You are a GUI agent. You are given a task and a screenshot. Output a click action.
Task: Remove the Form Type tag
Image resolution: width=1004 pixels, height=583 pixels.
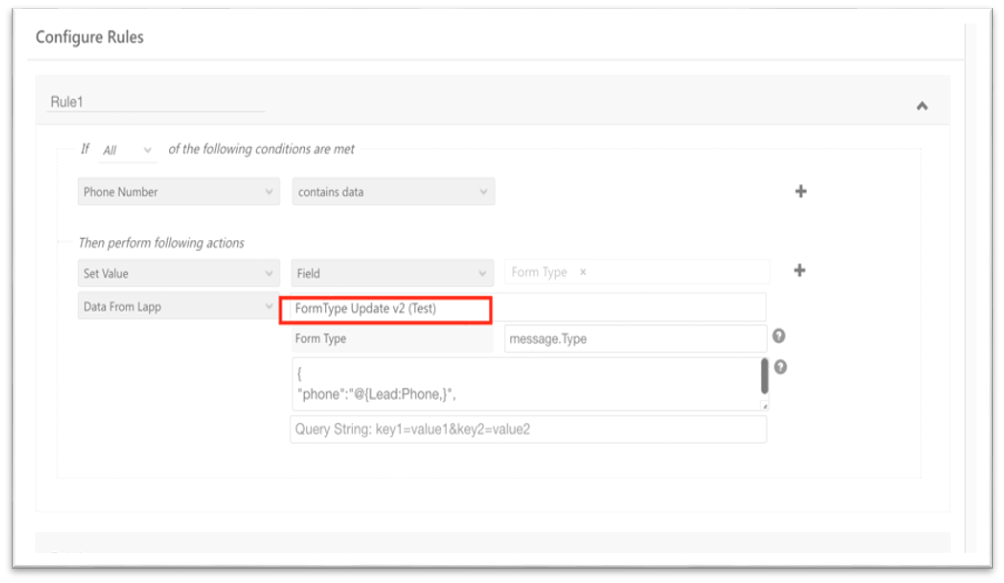pyautogui.click(x=583, y=272)
